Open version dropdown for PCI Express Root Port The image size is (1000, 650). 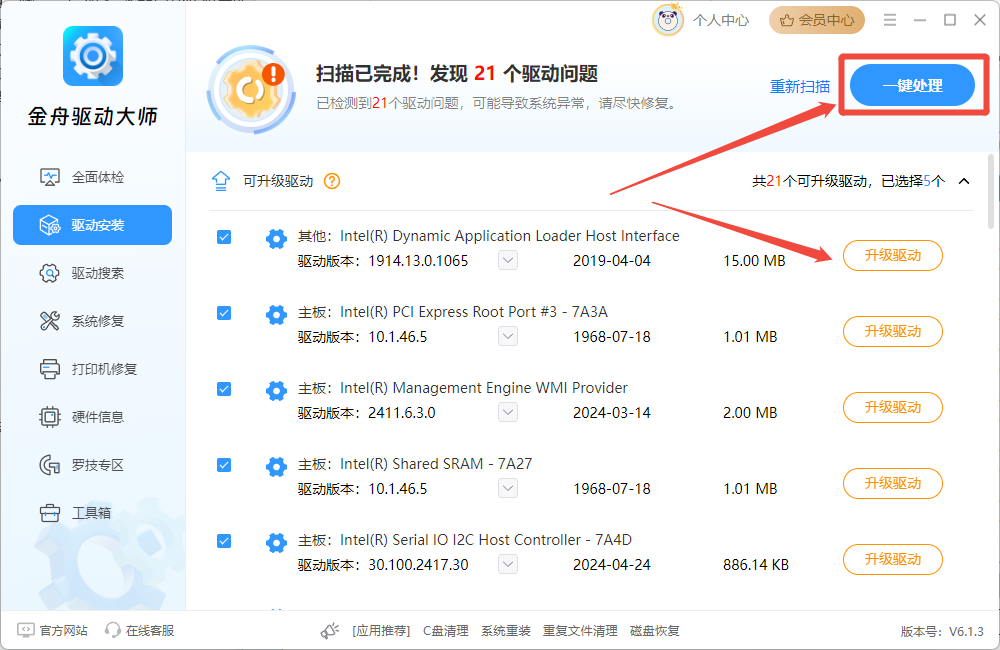click(508, 336)
